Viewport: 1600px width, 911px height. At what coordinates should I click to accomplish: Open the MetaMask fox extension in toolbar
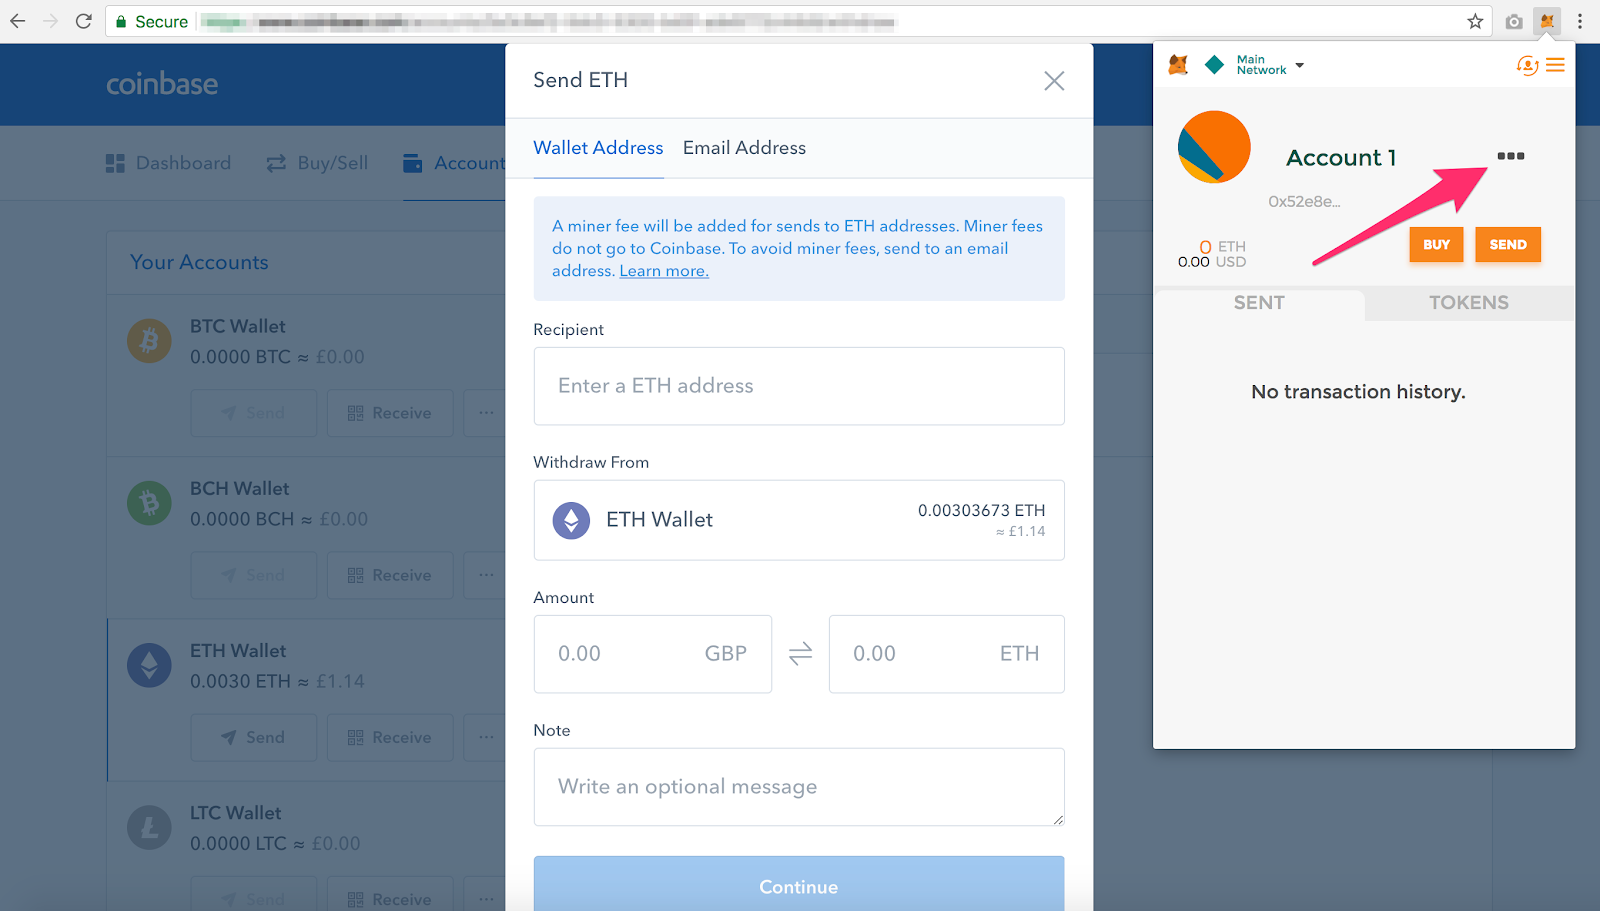[x=1547, y=21]
